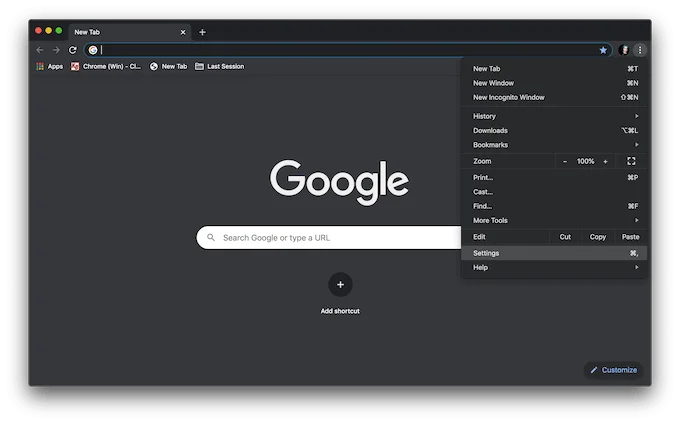Screen dimensions: 680x424
Task: Increase zoom with the plus button
Action: click(x=605, y=161)
